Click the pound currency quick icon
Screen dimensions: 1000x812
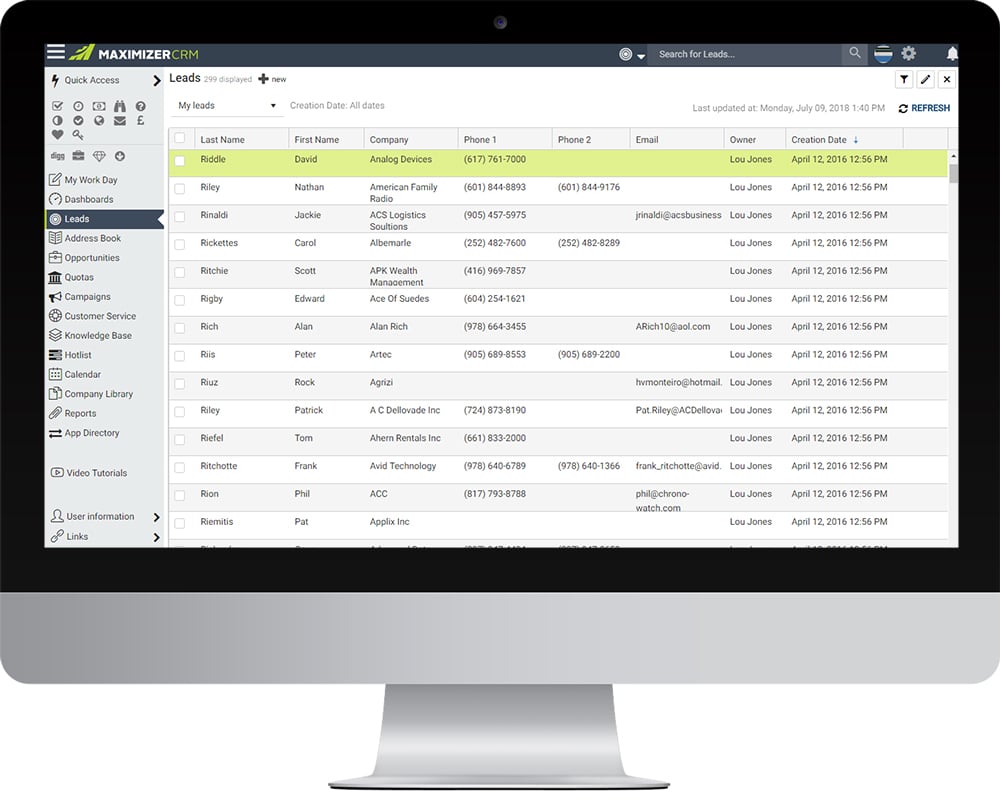pyautogui.click(x=140, y=120)
